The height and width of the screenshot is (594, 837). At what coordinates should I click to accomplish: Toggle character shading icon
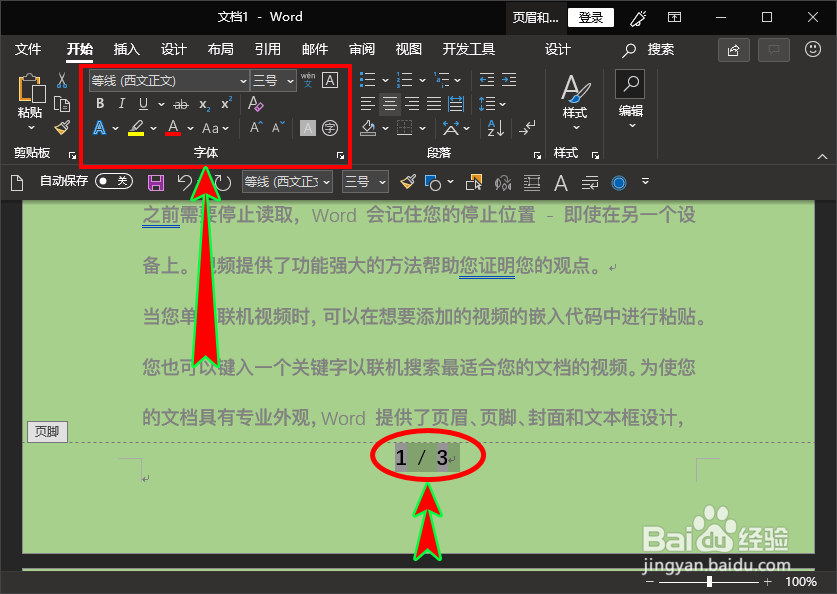pos(307,128)
